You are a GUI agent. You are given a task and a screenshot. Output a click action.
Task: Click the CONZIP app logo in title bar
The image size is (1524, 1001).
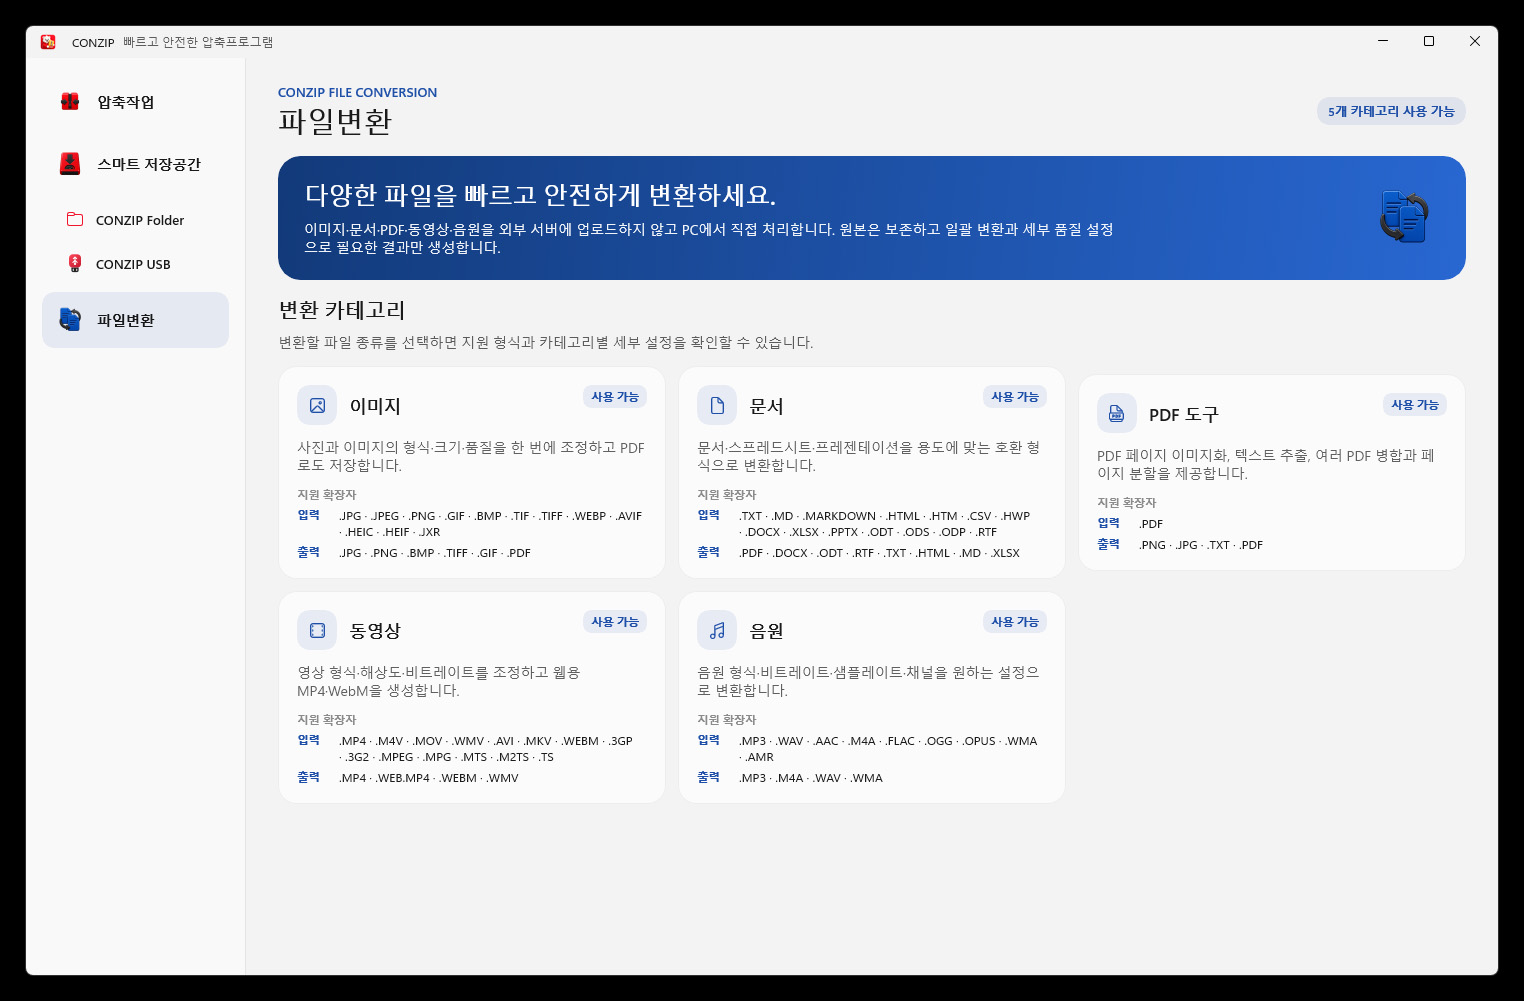pos(48,42)
